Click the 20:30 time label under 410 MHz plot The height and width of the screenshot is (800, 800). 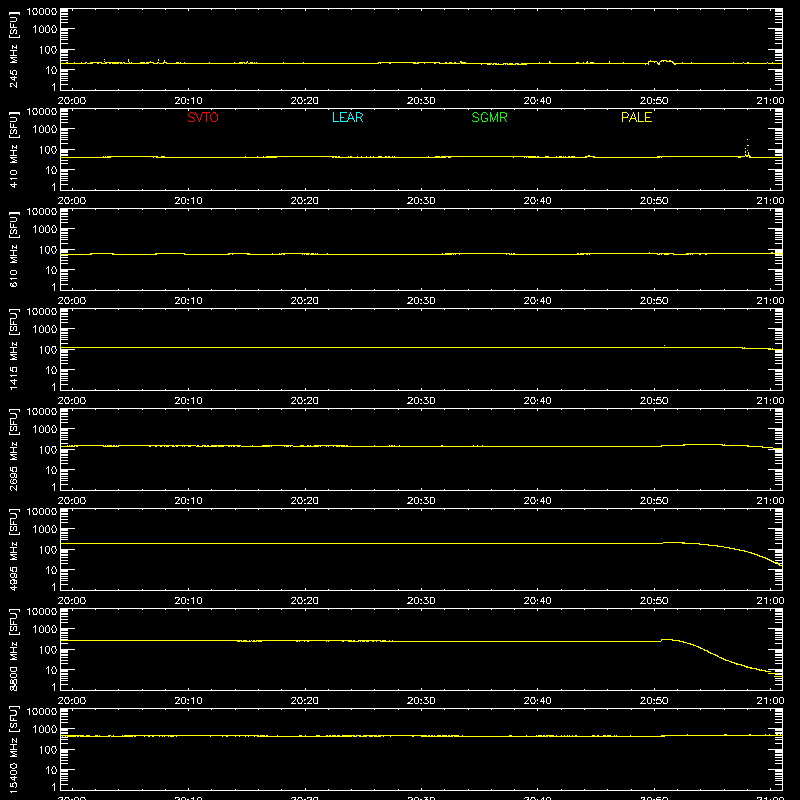click(x=421, y=201)
